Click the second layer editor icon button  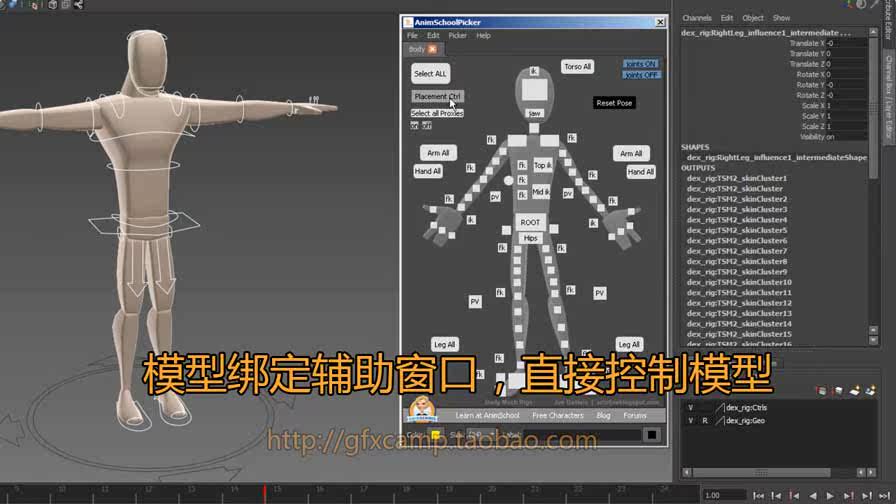tap(838, 391)
